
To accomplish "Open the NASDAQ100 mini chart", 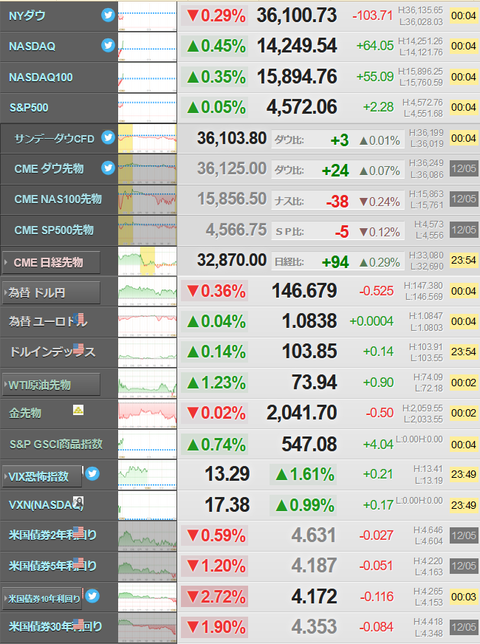I will pyautogui.click(x=147, y=77).
